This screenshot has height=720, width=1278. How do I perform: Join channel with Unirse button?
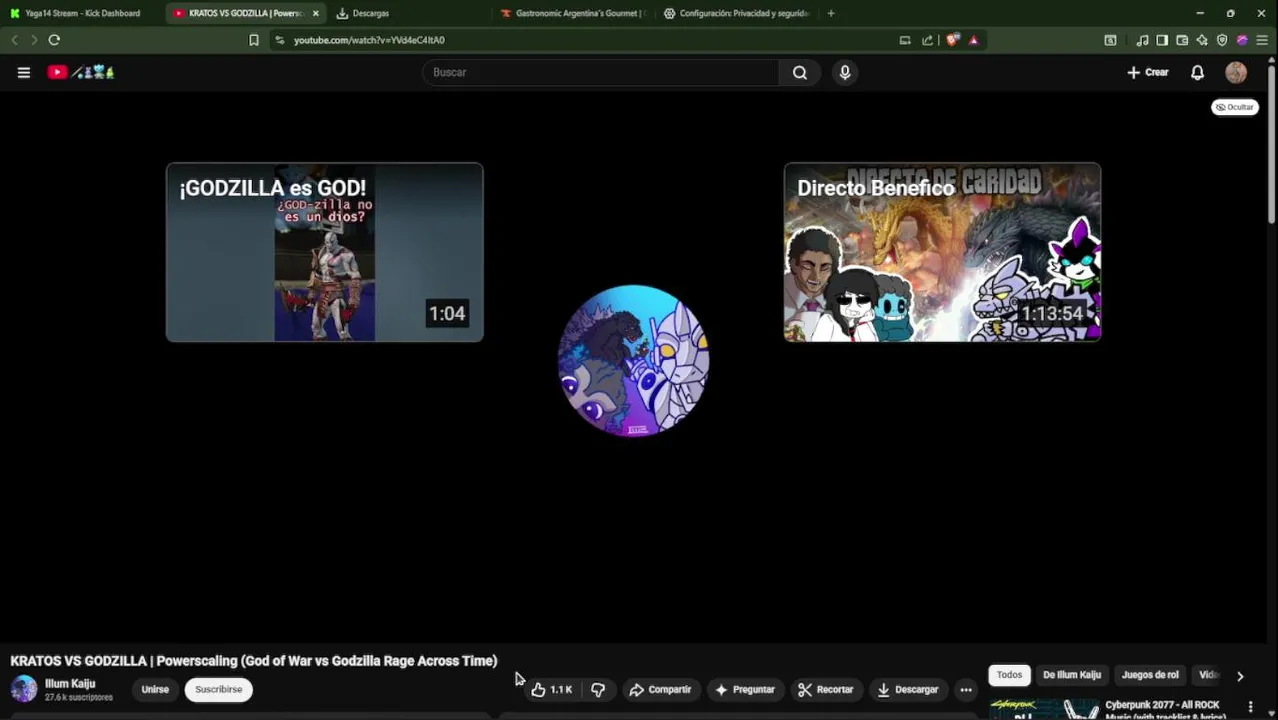point(155,689)
